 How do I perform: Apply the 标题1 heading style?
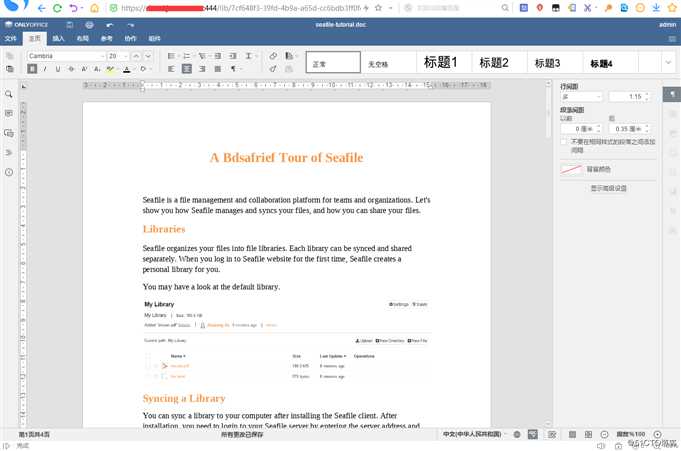pyautogui.click(x=443, y=62)
